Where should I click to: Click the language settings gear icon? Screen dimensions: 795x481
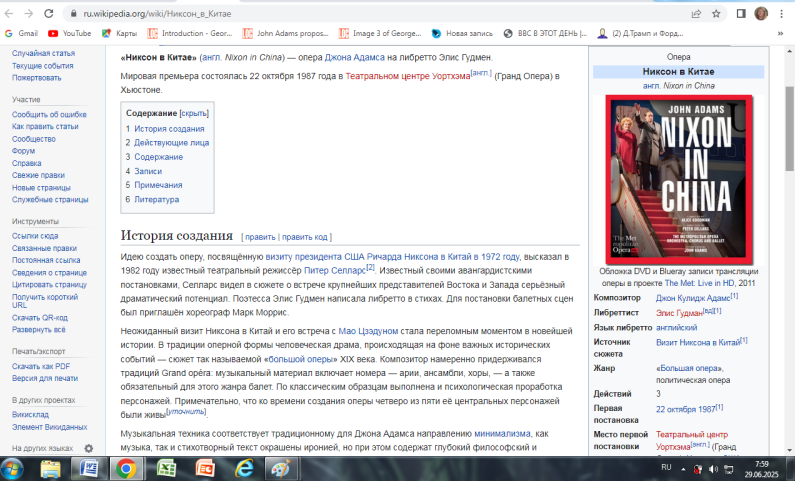click(89, 449)
